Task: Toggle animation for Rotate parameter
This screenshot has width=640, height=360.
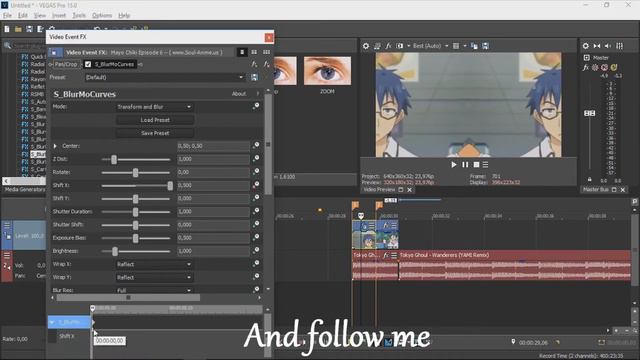Action: 256,171
